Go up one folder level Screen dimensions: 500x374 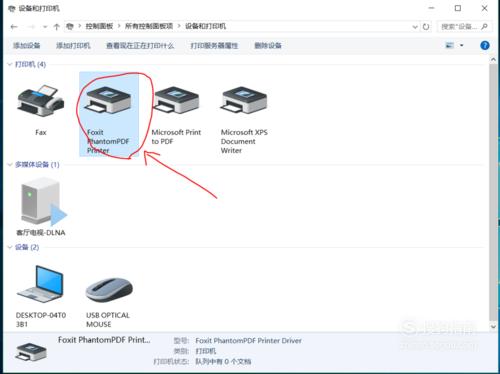[x=56, y=27]
